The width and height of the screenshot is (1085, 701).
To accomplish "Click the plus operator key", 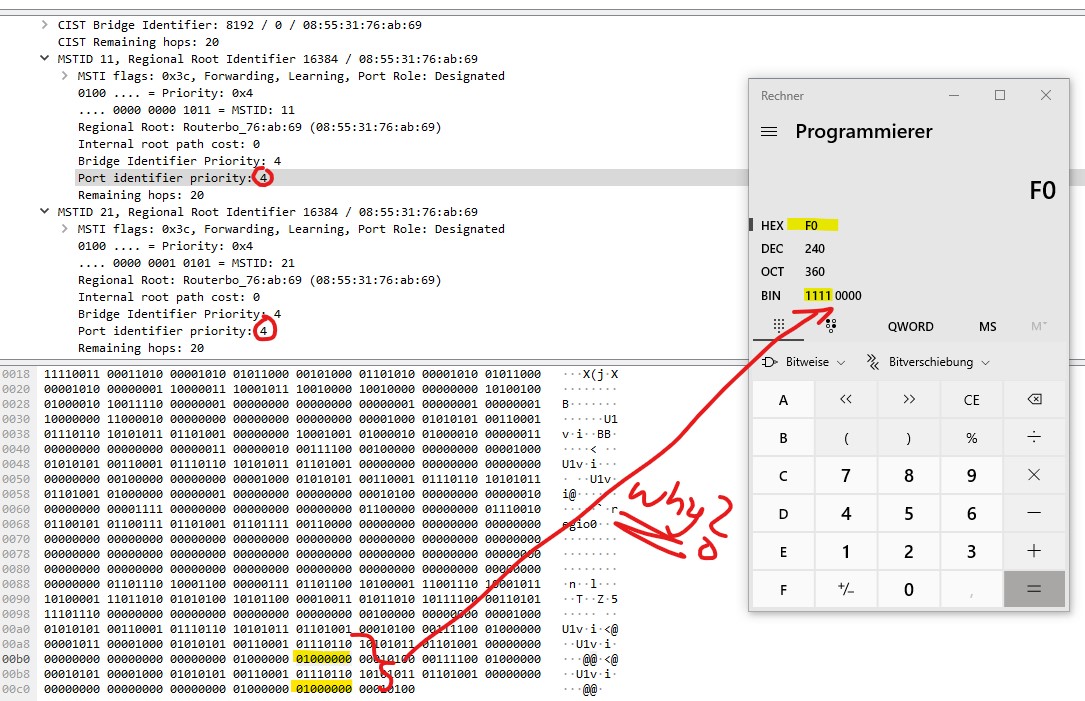I will click(x=1034, y=552).
